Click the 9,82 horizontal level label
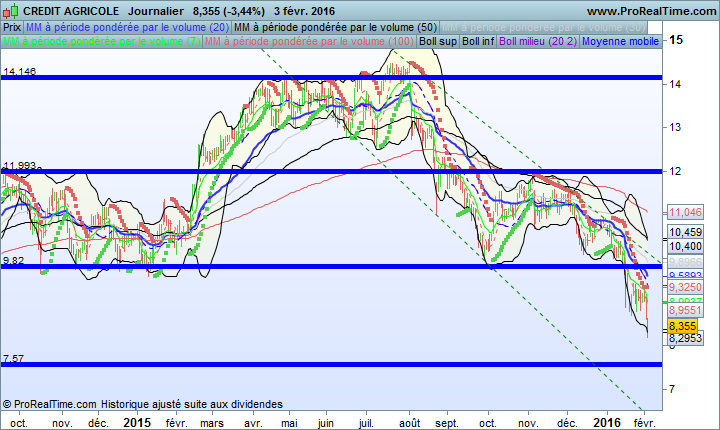This screenshot has width=720, height=430. pyautogui.click(x=13, y=260)
